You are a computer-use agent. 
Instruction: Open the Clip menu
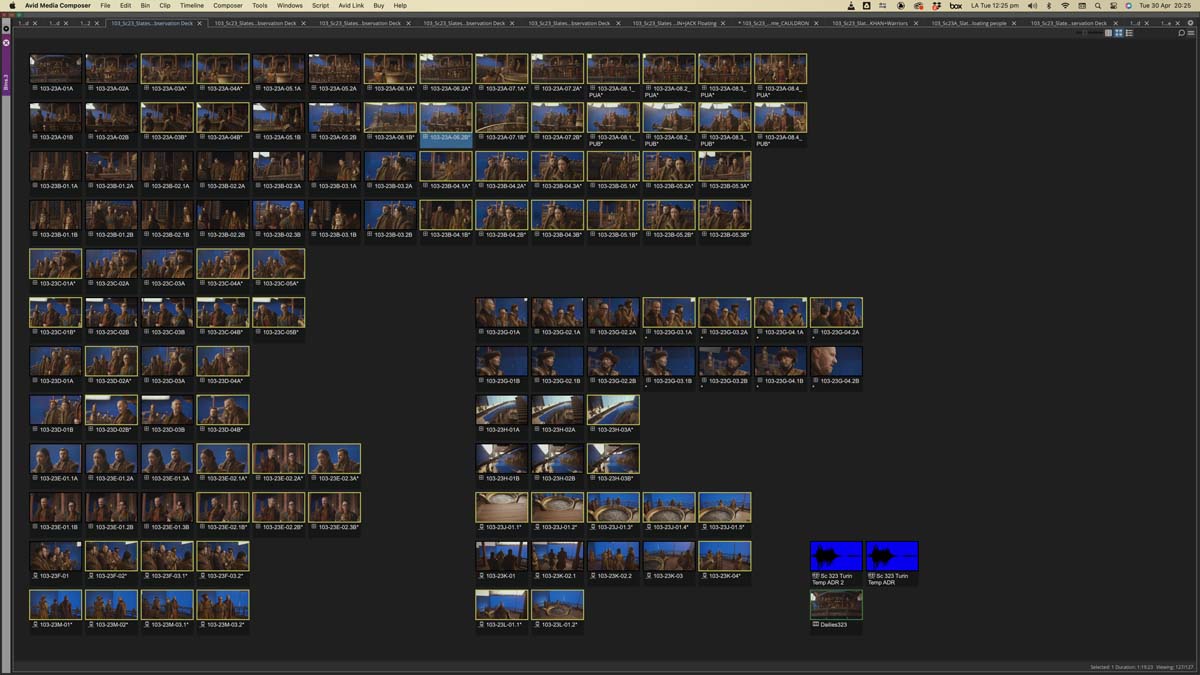[x=165, y=6]
